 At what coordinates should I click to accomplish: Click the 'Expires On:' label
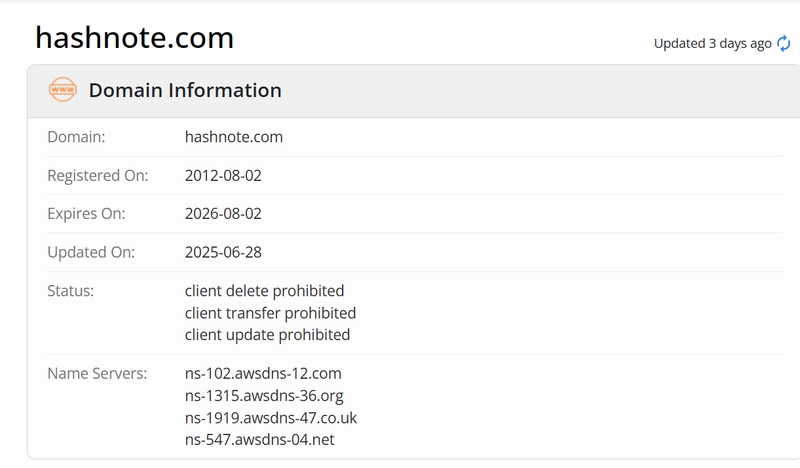pos(86,213)
